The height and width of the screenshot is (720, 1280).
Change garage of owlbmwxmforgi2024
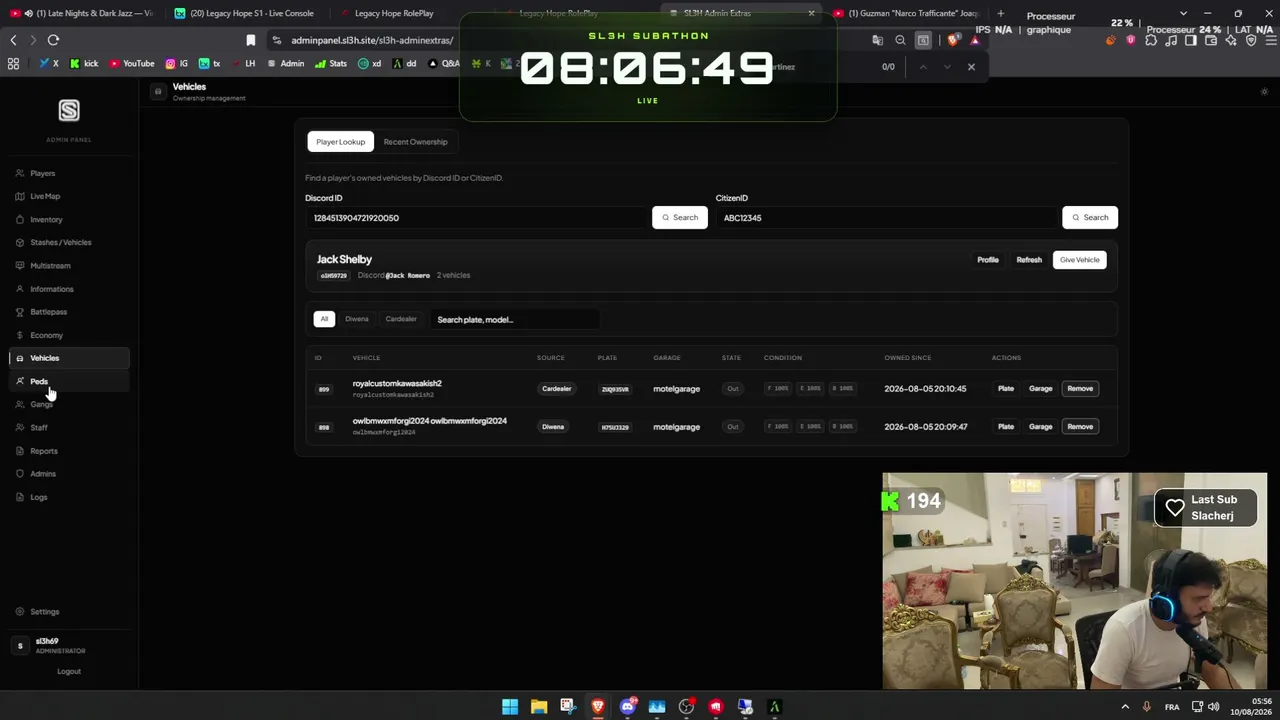[1041, 426]
